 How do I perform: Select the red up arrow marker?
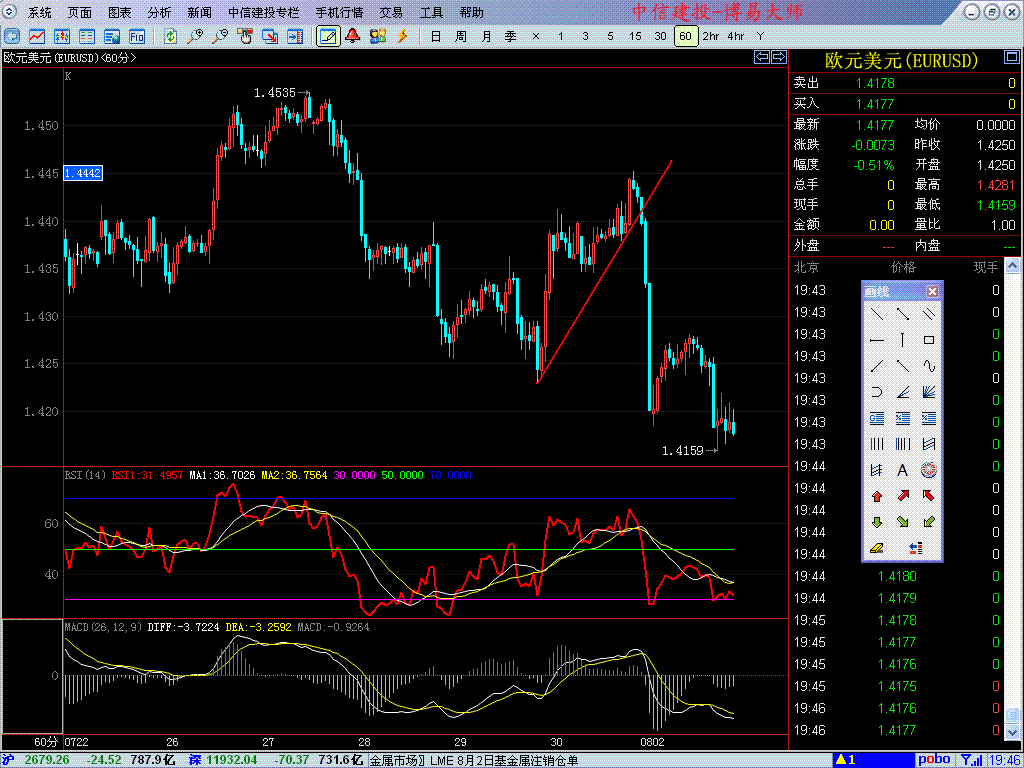point(877,496)
